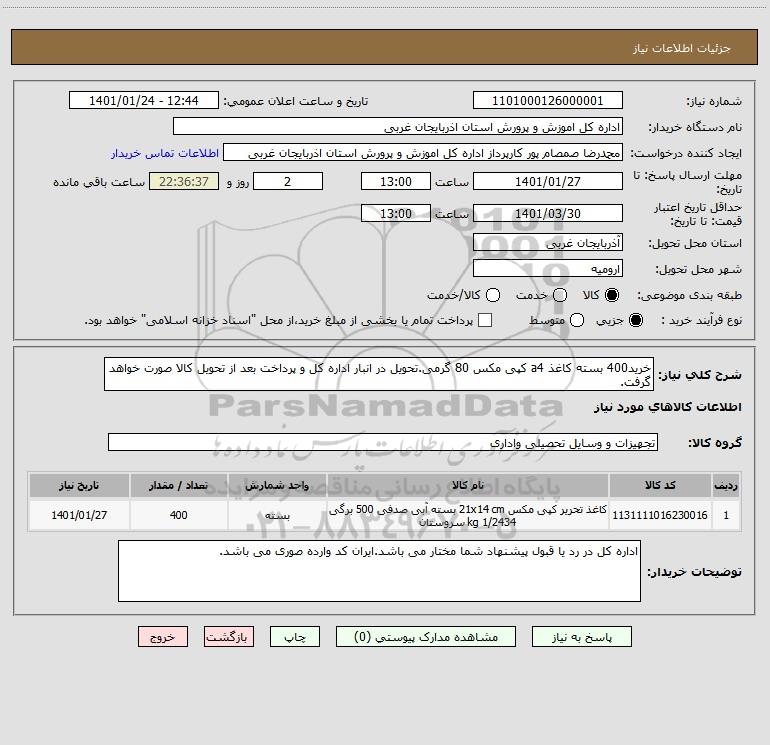Click the واحد شمارش column header

277,485
